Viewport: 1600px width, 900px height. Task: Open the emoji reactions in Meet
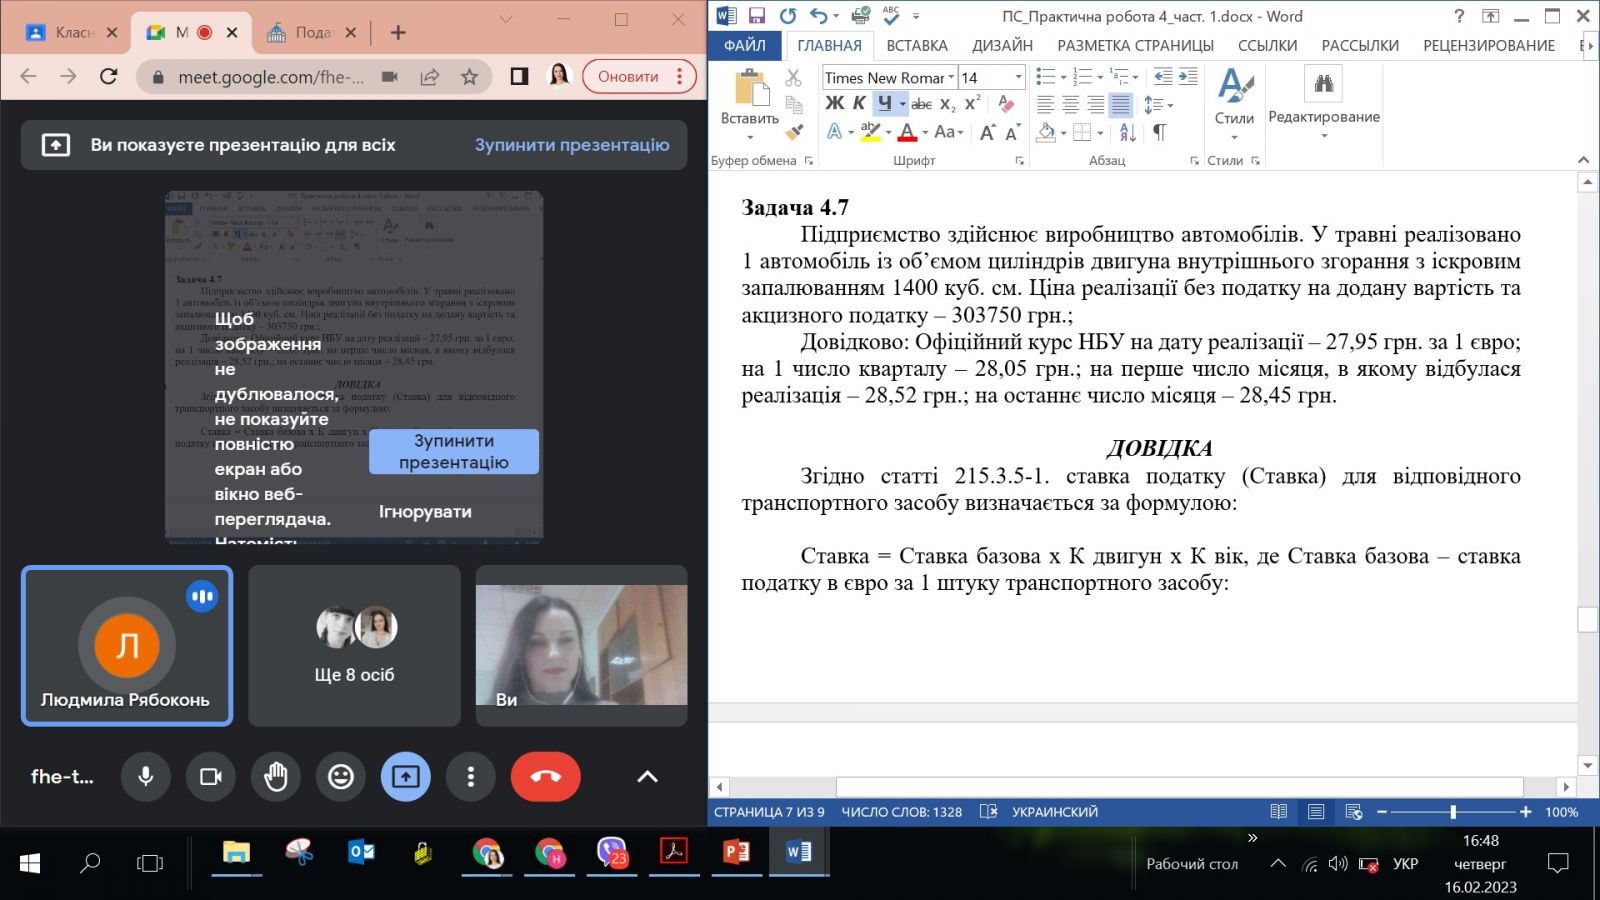[x=340, y=777]
